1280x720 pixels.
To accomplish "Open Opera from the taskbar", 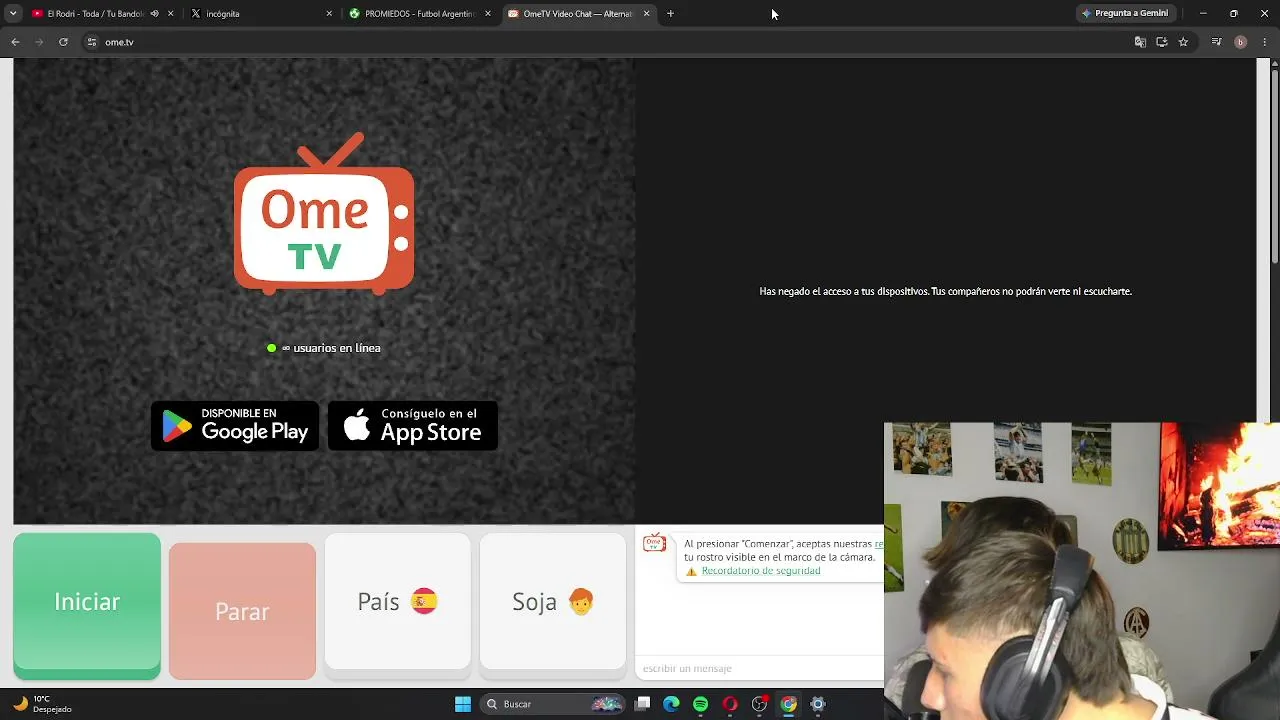I will (730, 704).
